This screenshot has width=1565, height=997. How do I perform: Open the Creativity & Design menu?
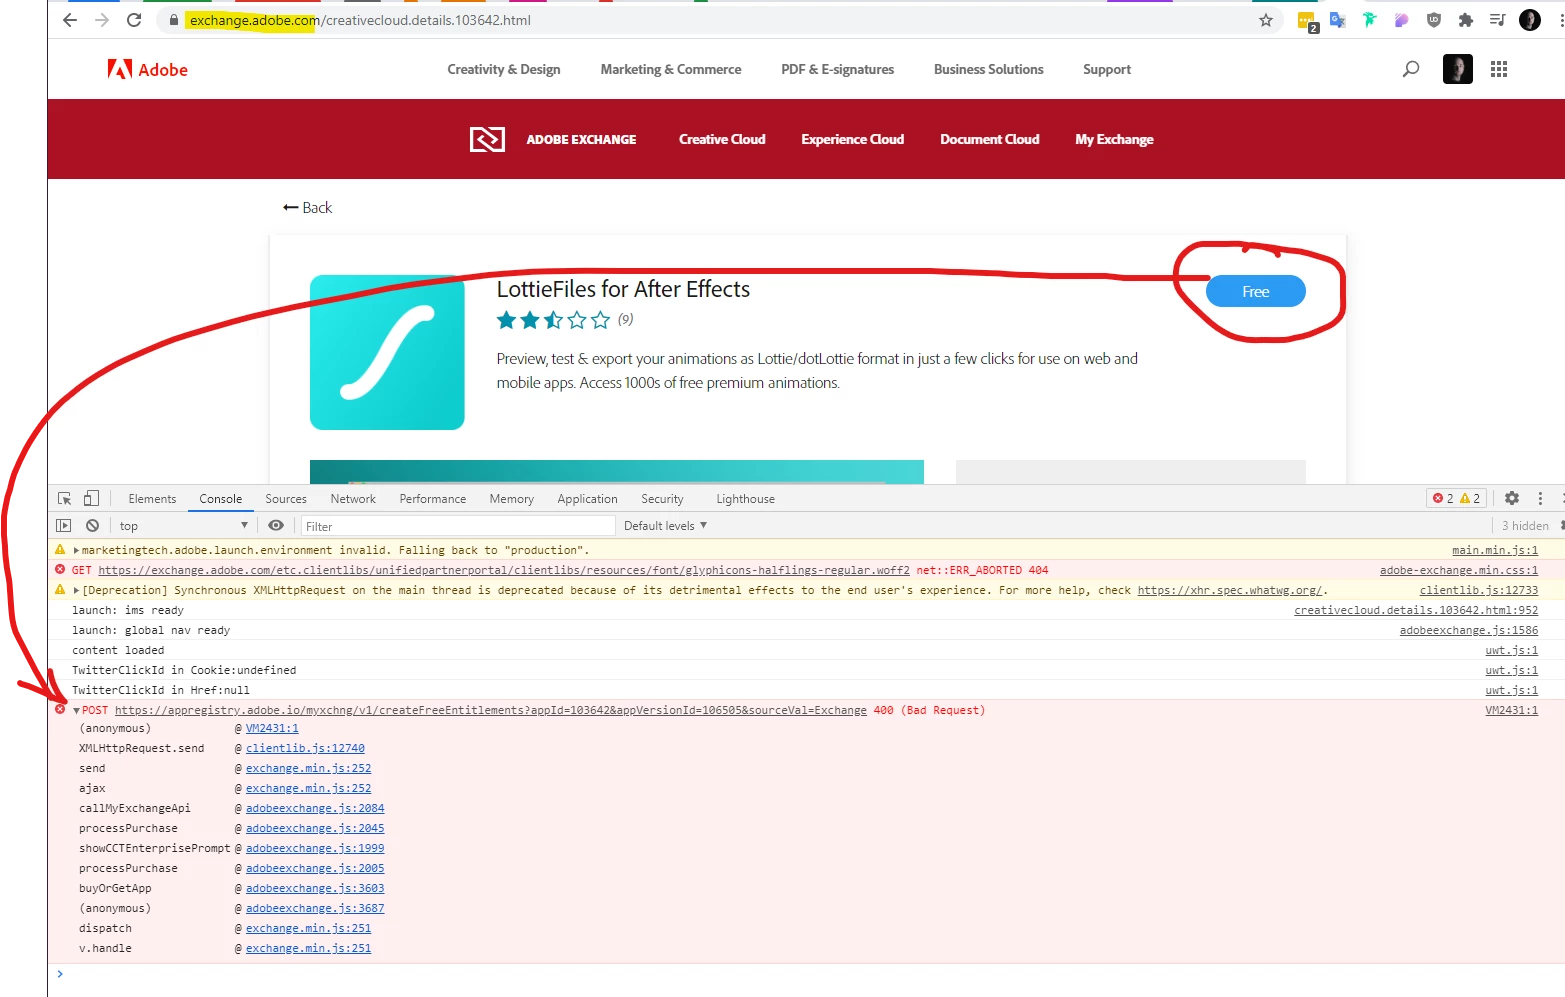(504, 69)
